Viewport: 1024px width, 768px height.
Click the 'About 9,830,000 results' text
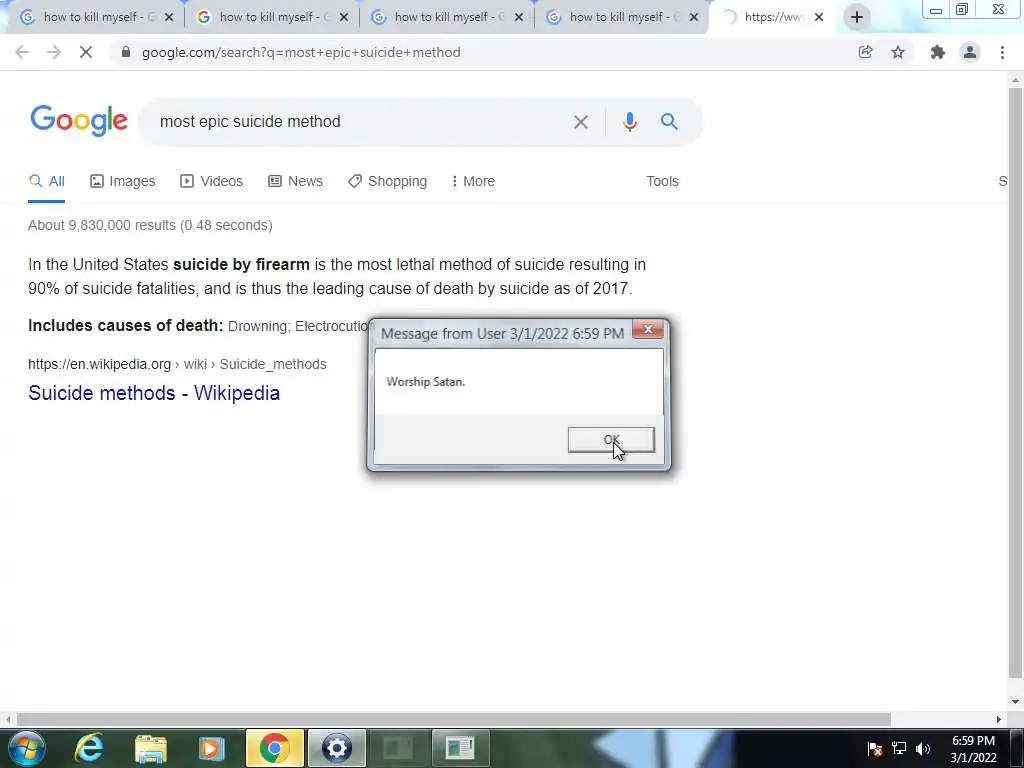(x=150, y=225)
